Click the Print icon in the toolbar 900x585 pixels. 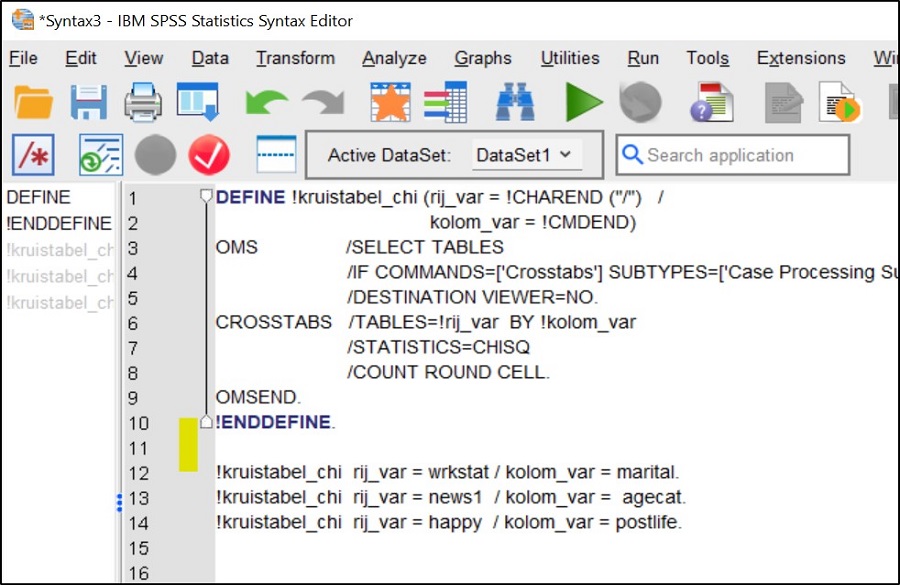coord(143,102)
